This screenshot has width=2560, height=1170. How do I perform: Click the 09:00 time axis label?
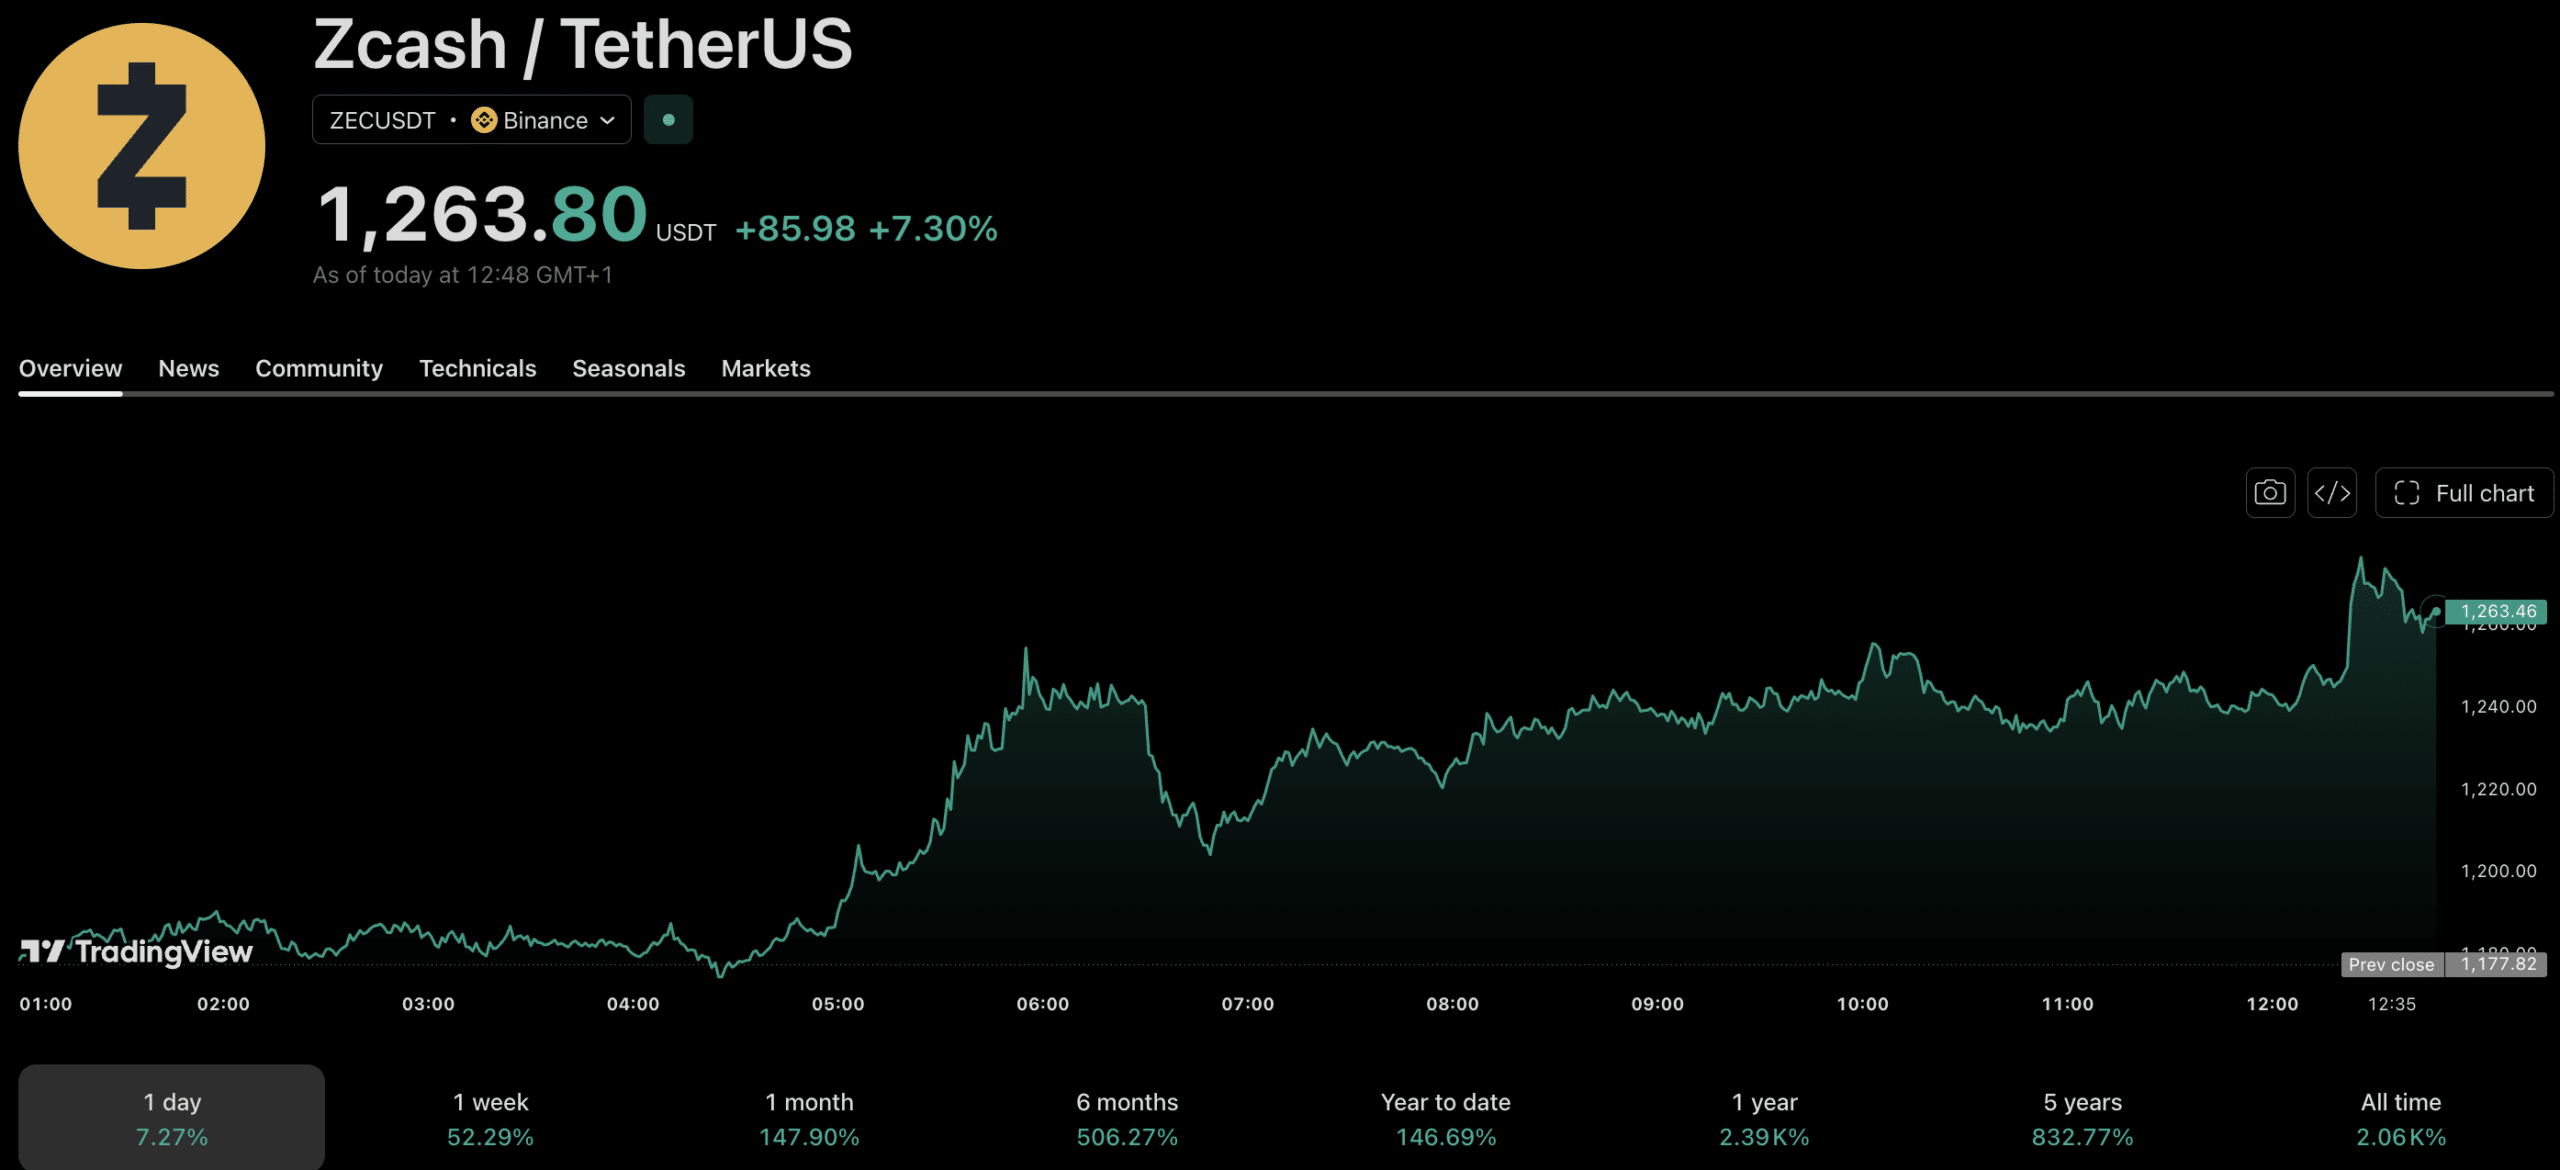1657,1004
